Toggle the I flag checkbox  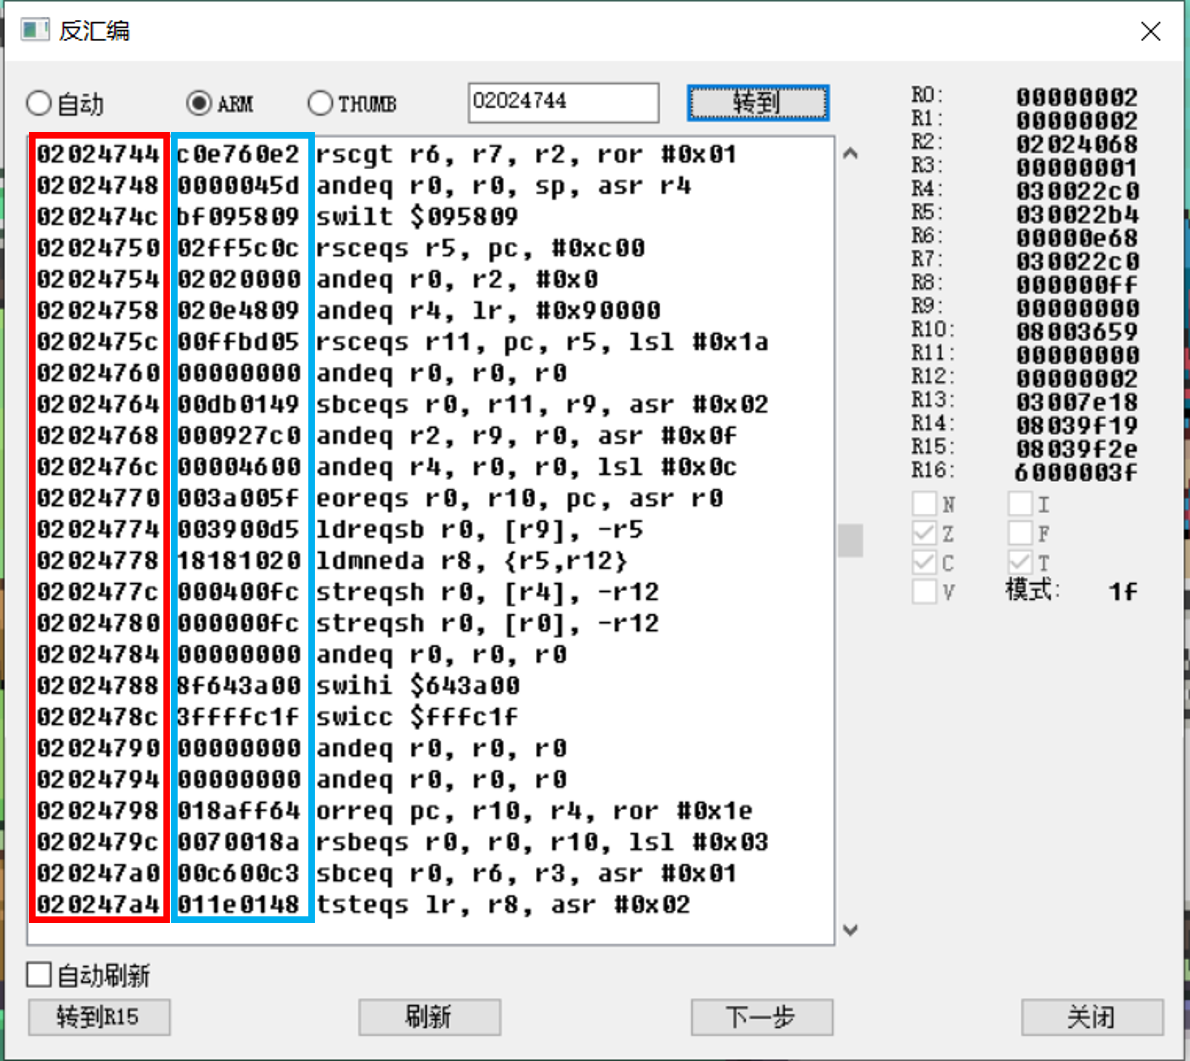[1020, 503]
